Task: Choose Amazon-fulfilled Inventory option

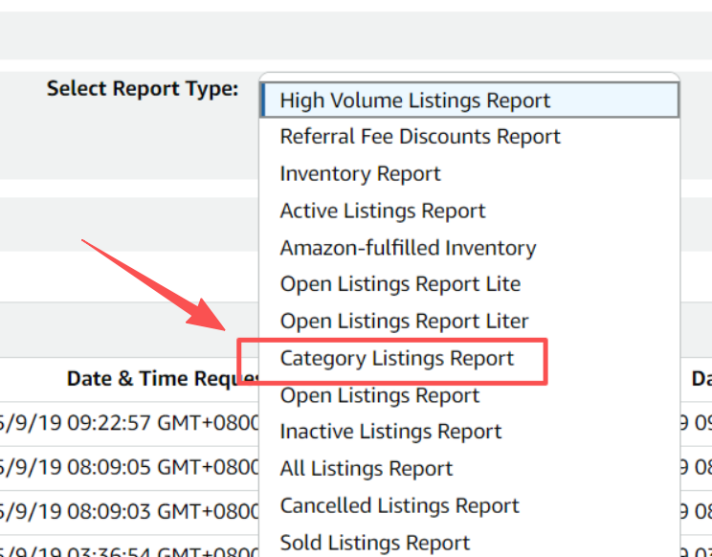Action: (x=408, y=248)
